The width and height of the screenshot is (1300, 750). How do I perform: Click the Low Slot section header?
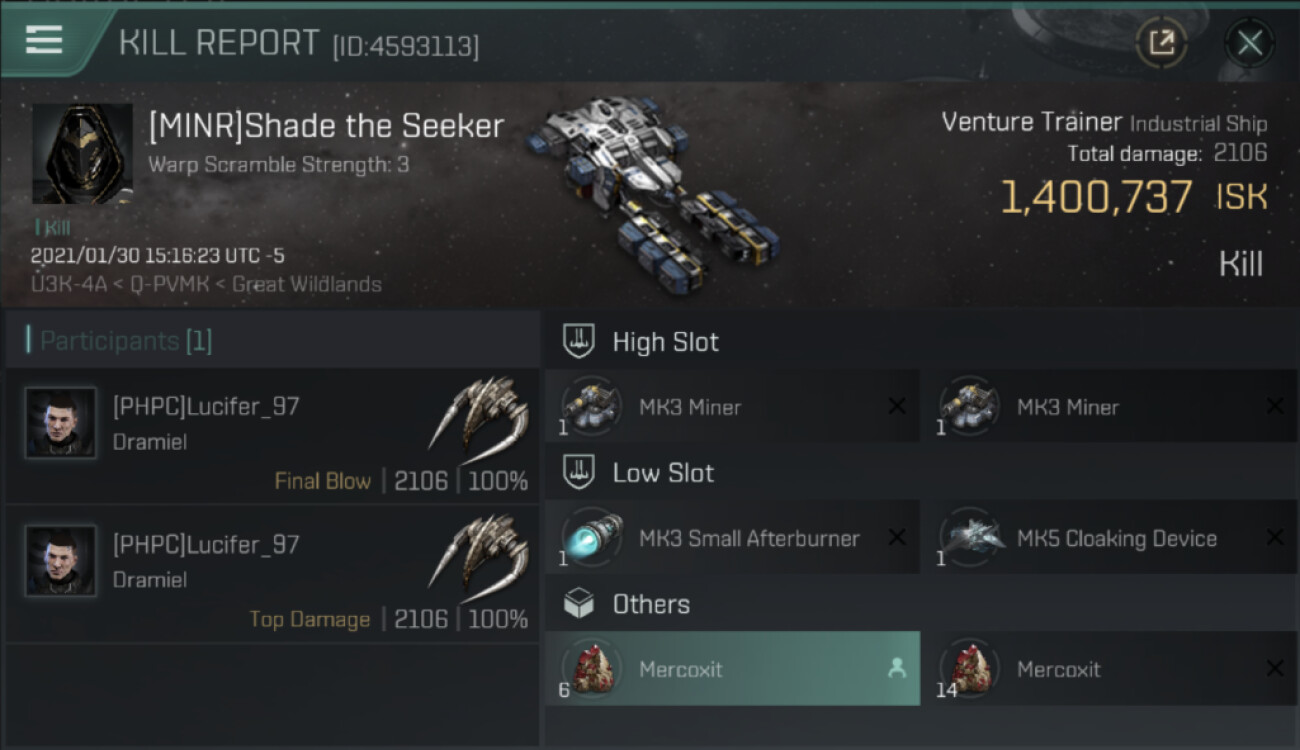(x=663, y=473)
